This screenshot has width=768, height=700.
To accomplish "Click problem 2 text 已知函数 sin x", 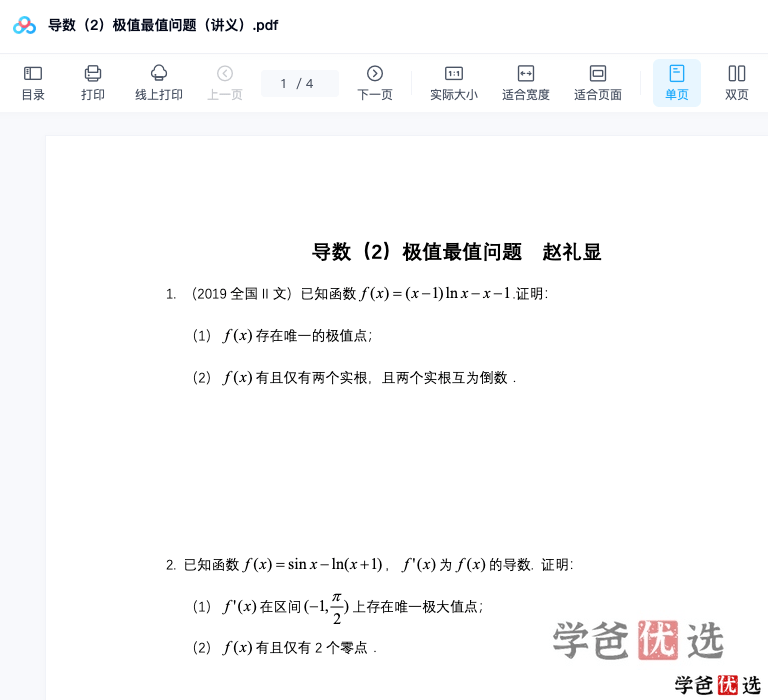I will point(369,565).
